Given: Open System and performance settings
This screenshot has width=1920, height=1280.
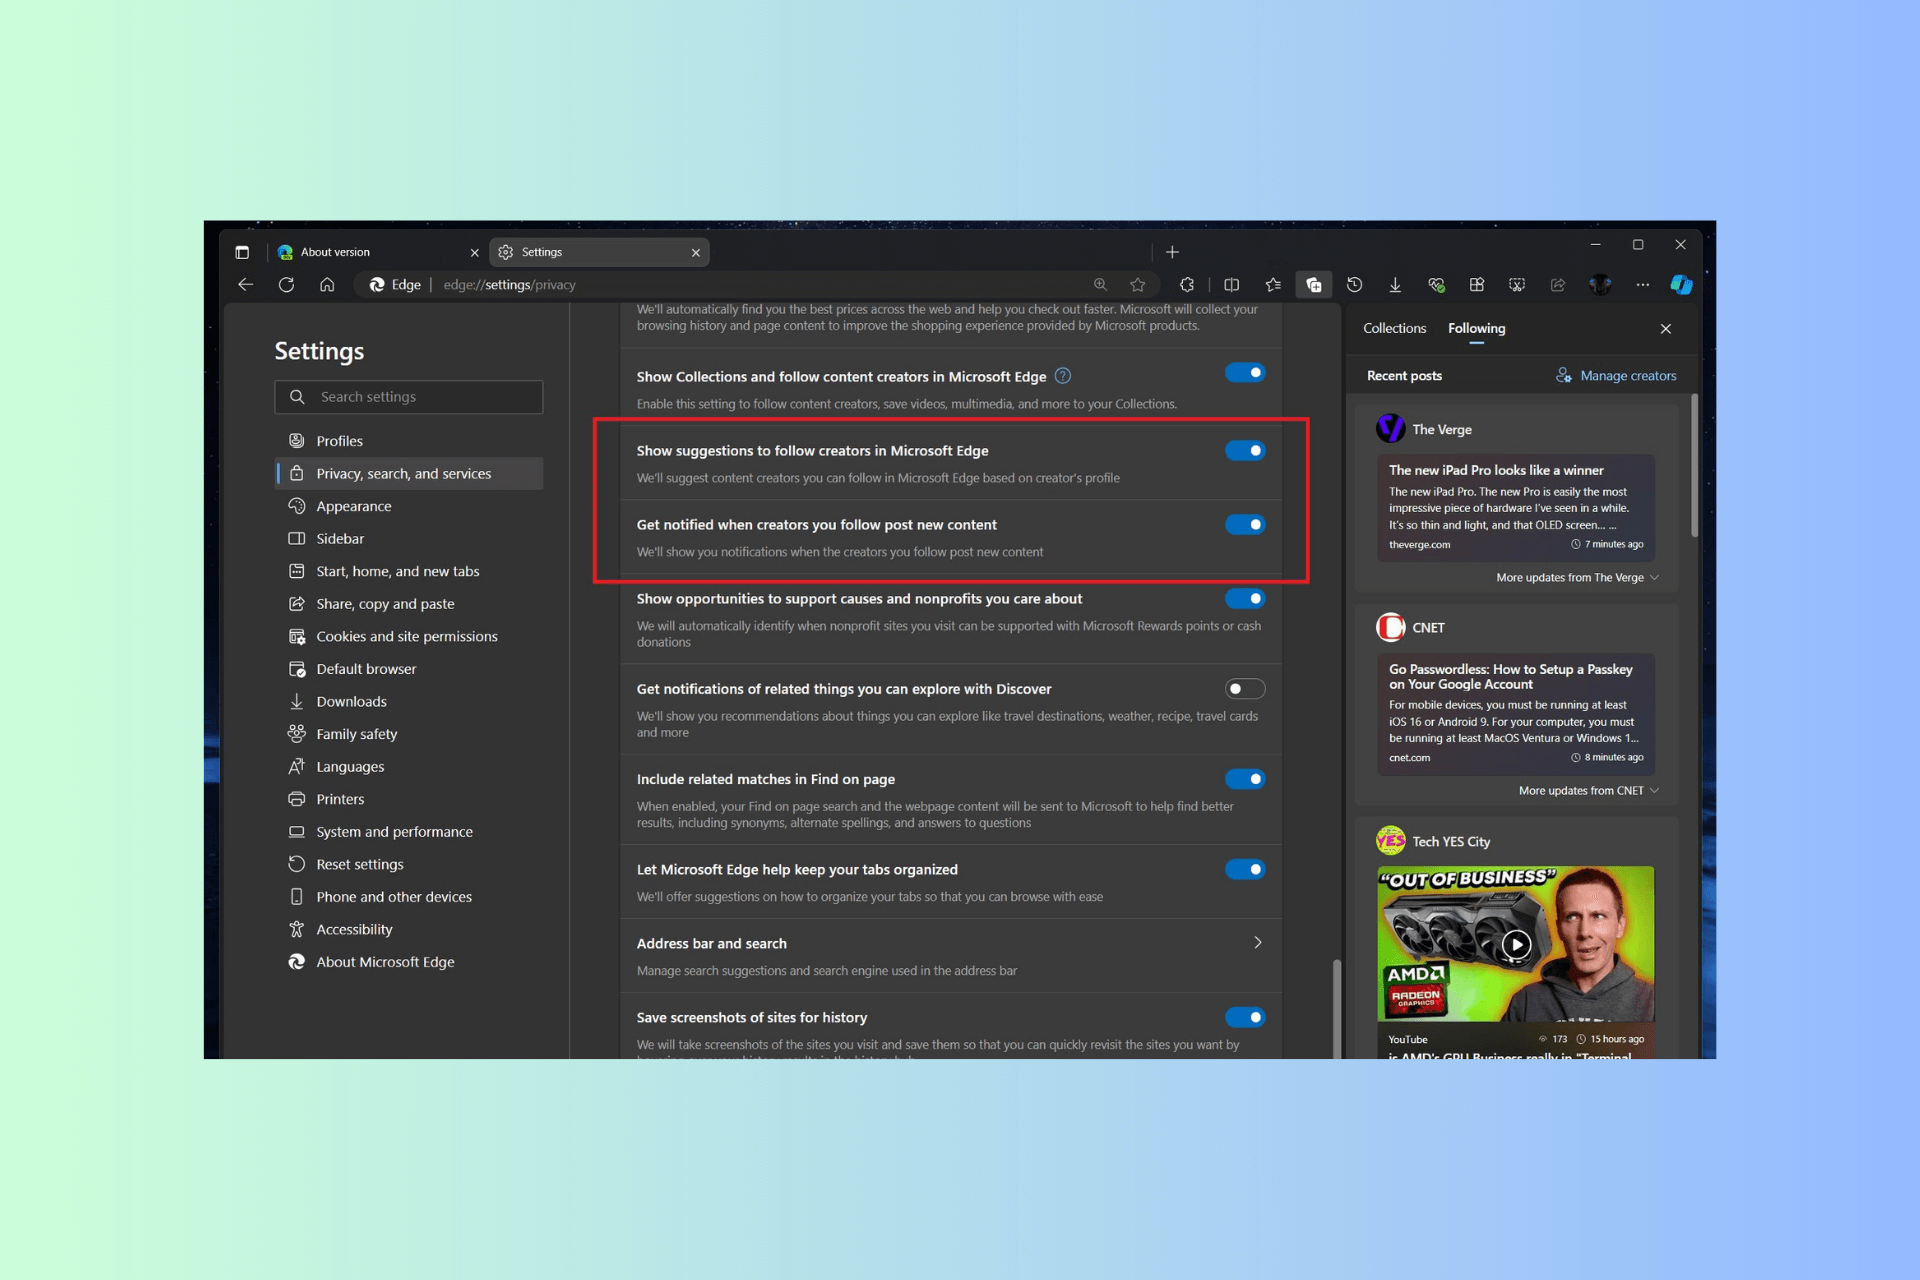Looking at the screenshot, I should [409, 832].
